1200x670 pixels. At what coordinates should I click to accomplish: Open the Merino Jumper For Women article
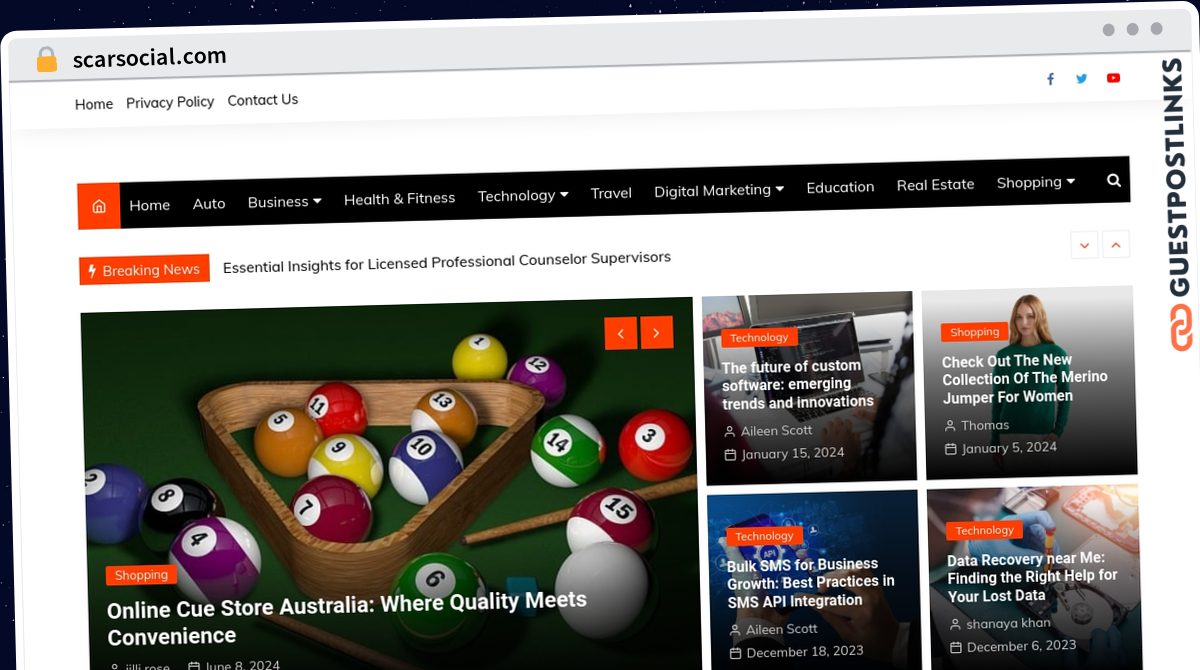coord(1025,378)
